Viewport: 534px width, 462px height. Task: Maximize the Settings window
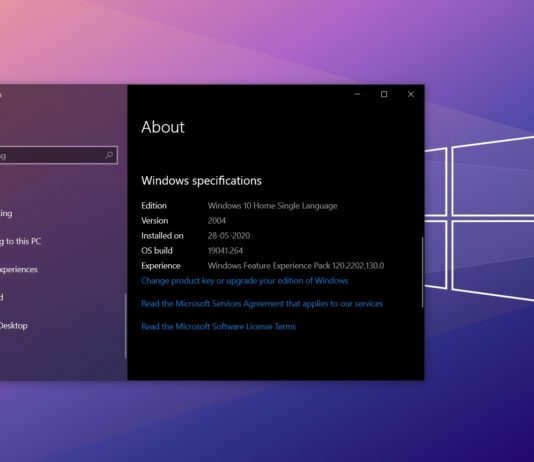(x=384, y=94)
